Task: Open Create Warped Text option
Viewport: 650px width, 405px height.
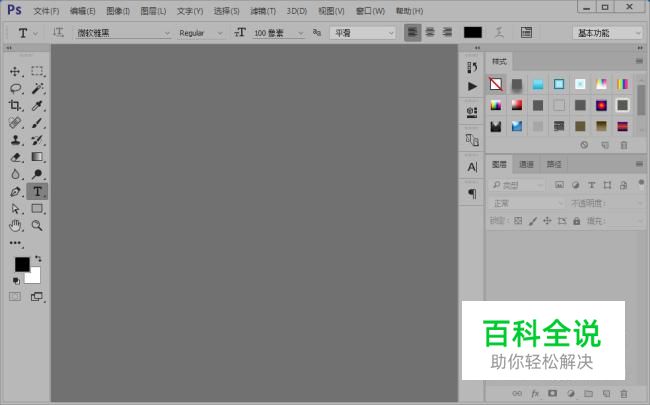Action: [x=500, y=32]
